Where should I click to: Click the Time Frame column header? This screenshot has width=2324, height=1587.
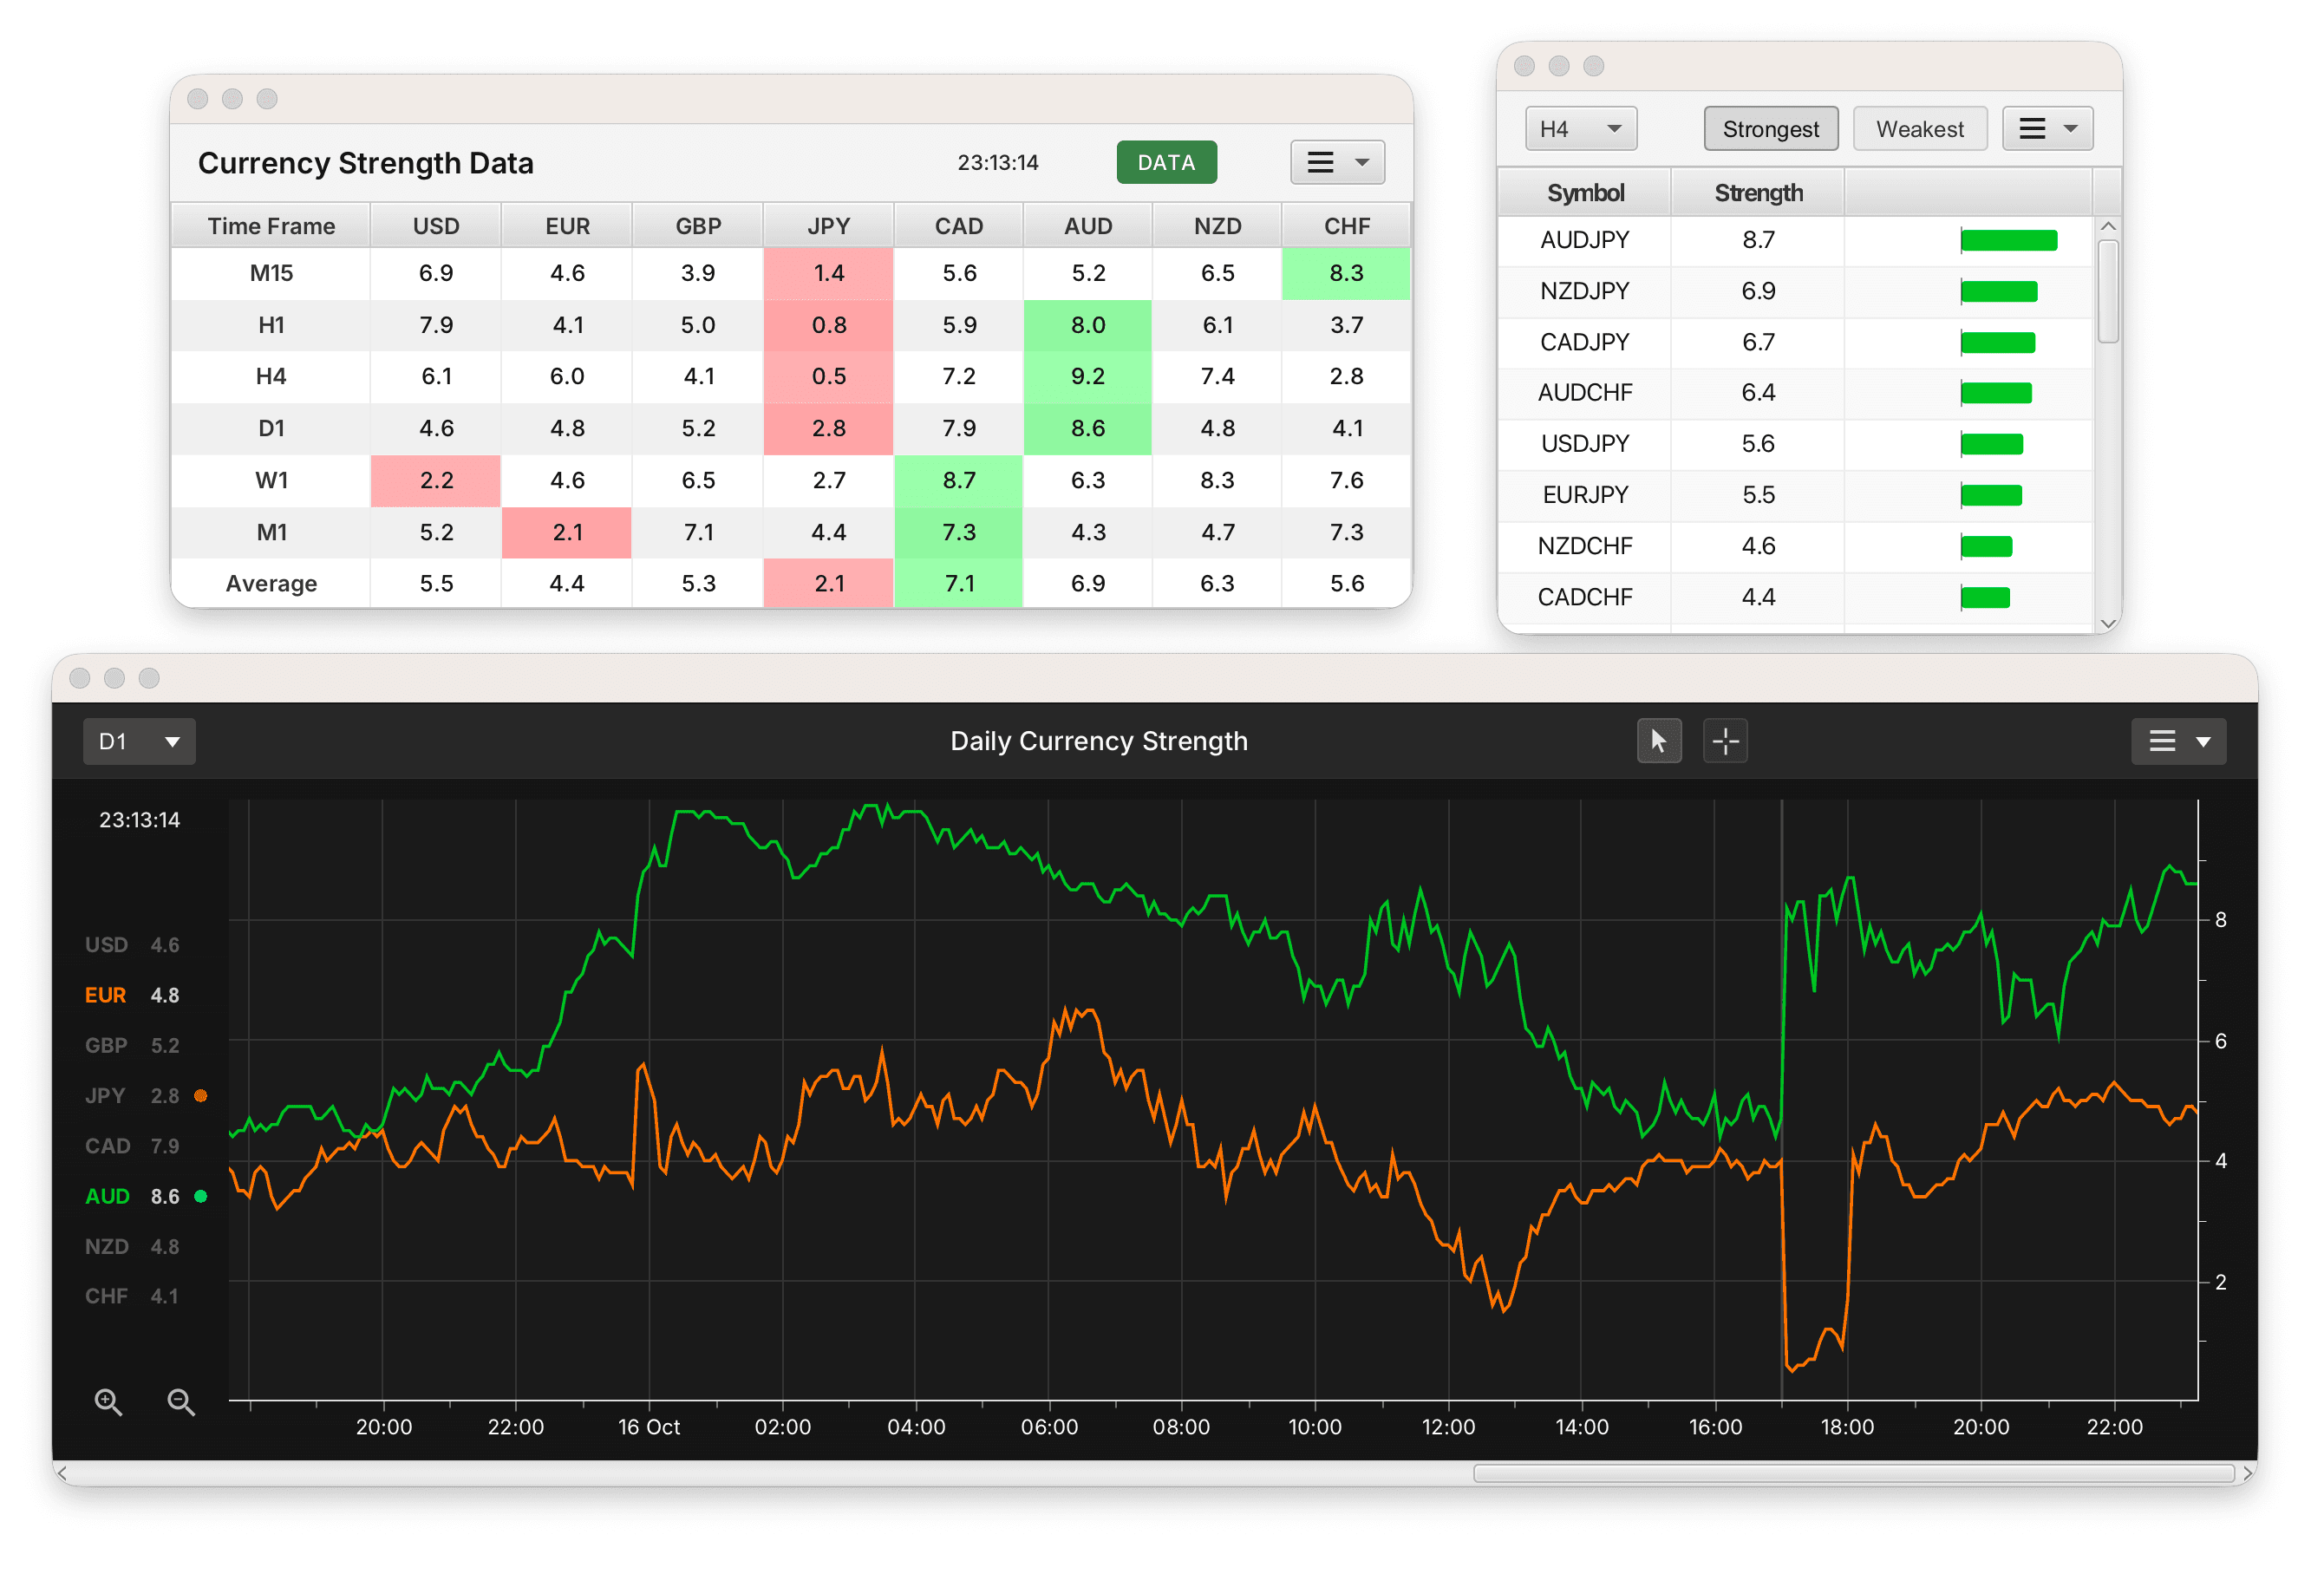[271, 226]
